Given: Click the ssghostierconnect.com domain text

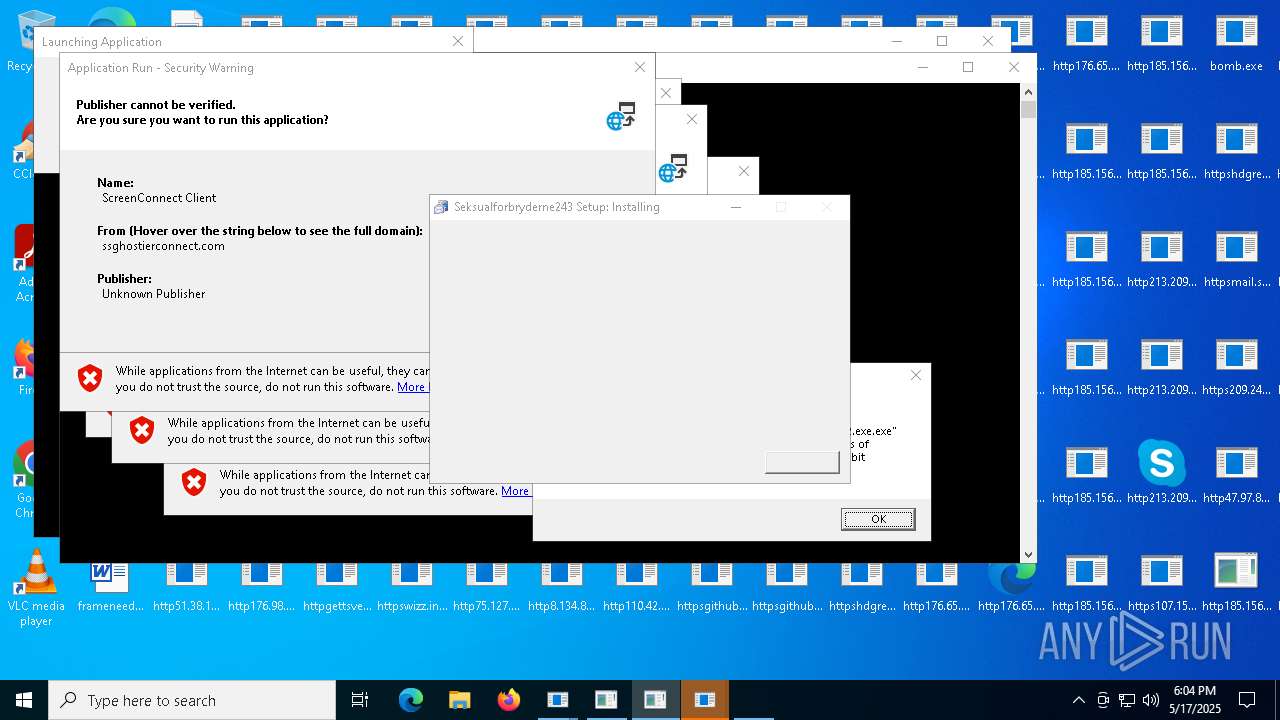Looking at the screenshot, I should (x=163, y=246).
